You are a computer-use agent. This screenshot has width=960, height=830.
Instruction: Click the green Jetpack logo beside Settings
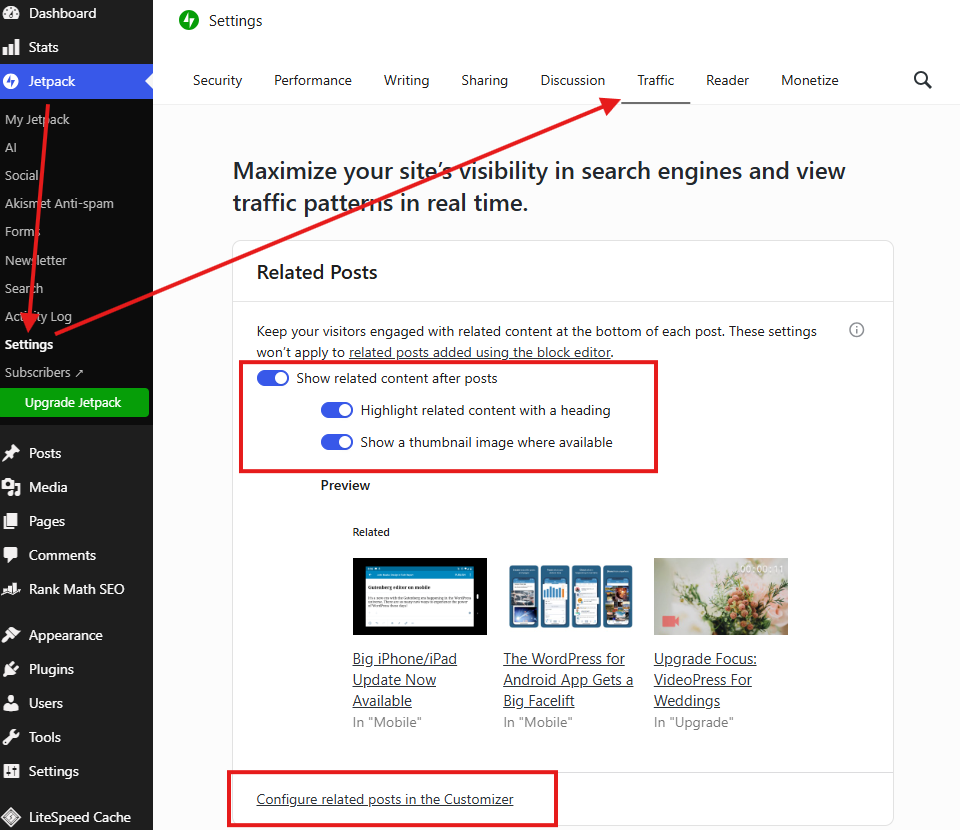pos(189,20)
